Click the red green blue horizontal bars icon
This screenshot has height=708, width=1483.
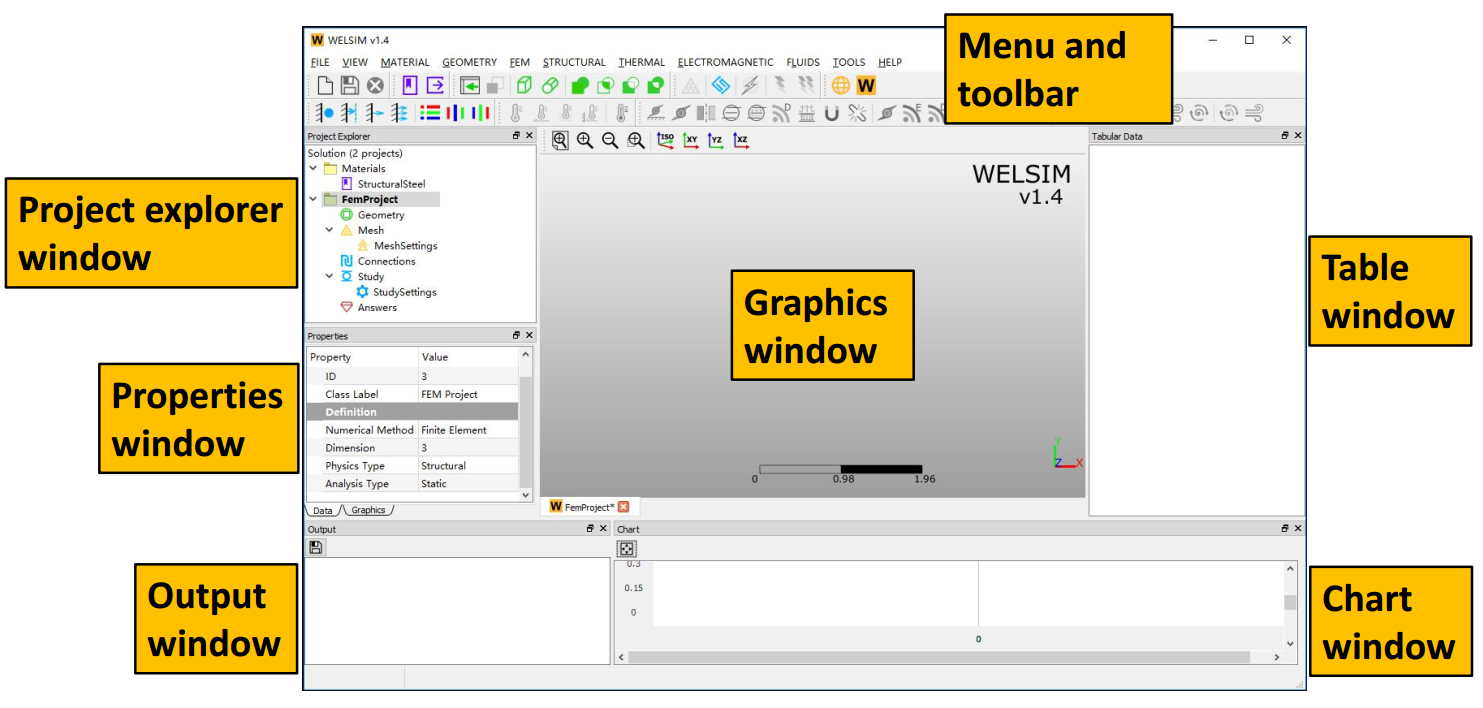(x=430, y=113)
